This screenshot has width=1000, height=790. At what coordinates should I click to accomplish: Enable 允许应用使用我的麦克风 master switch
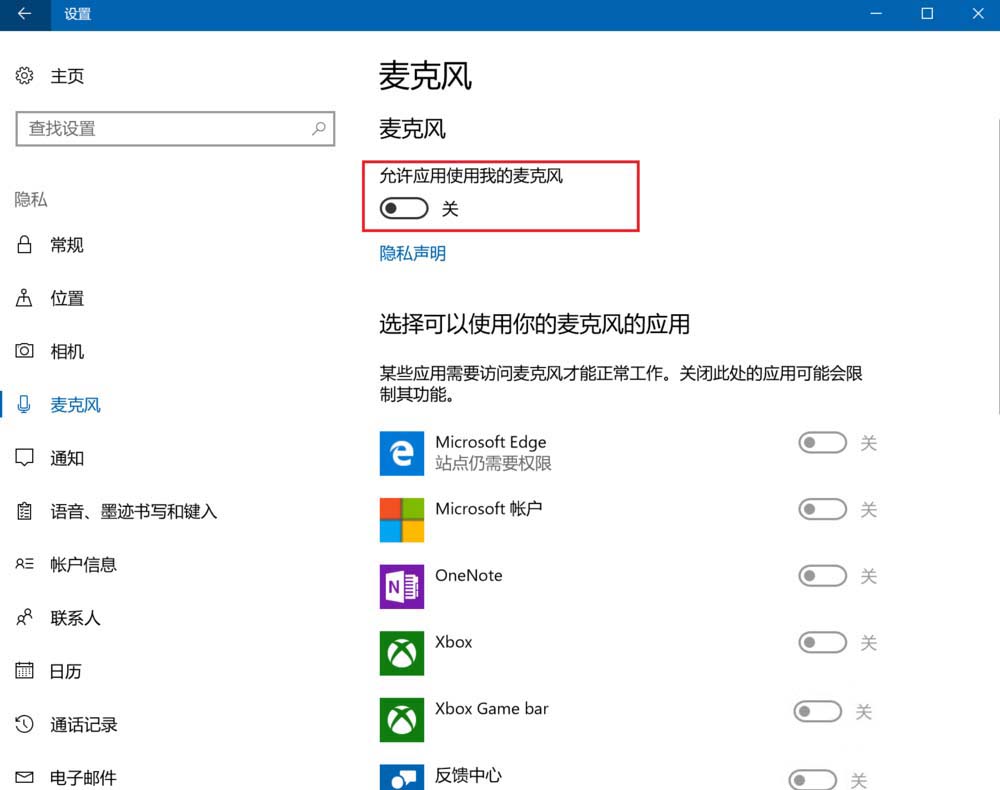pyautogui.click(x=403, y=208)
